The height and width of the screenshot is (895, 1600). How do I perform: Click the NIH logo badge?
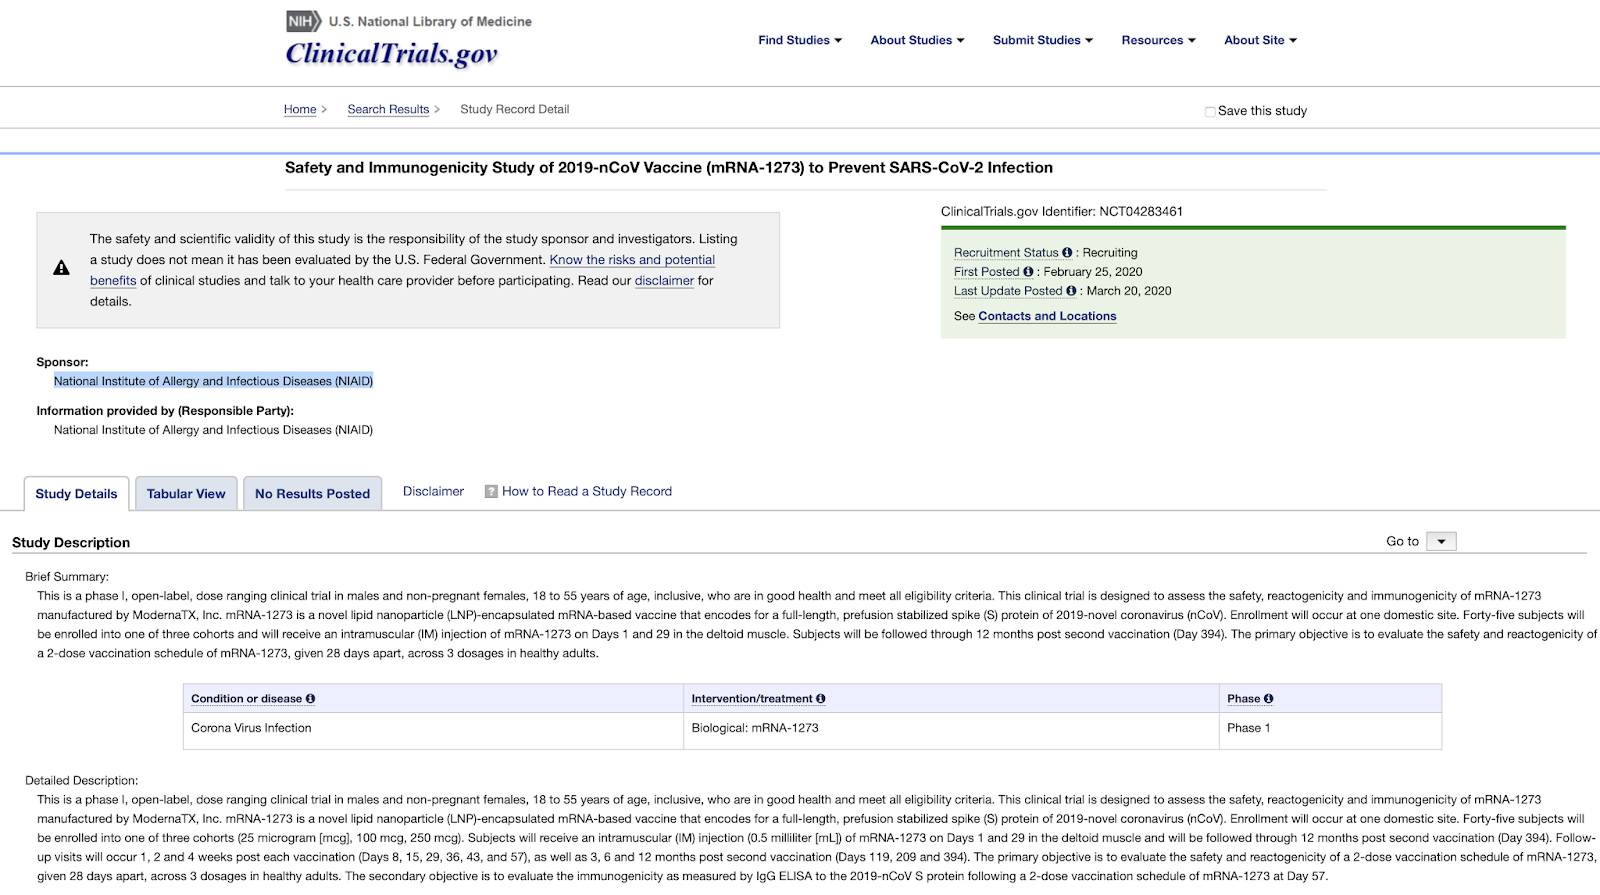[304, 21]
